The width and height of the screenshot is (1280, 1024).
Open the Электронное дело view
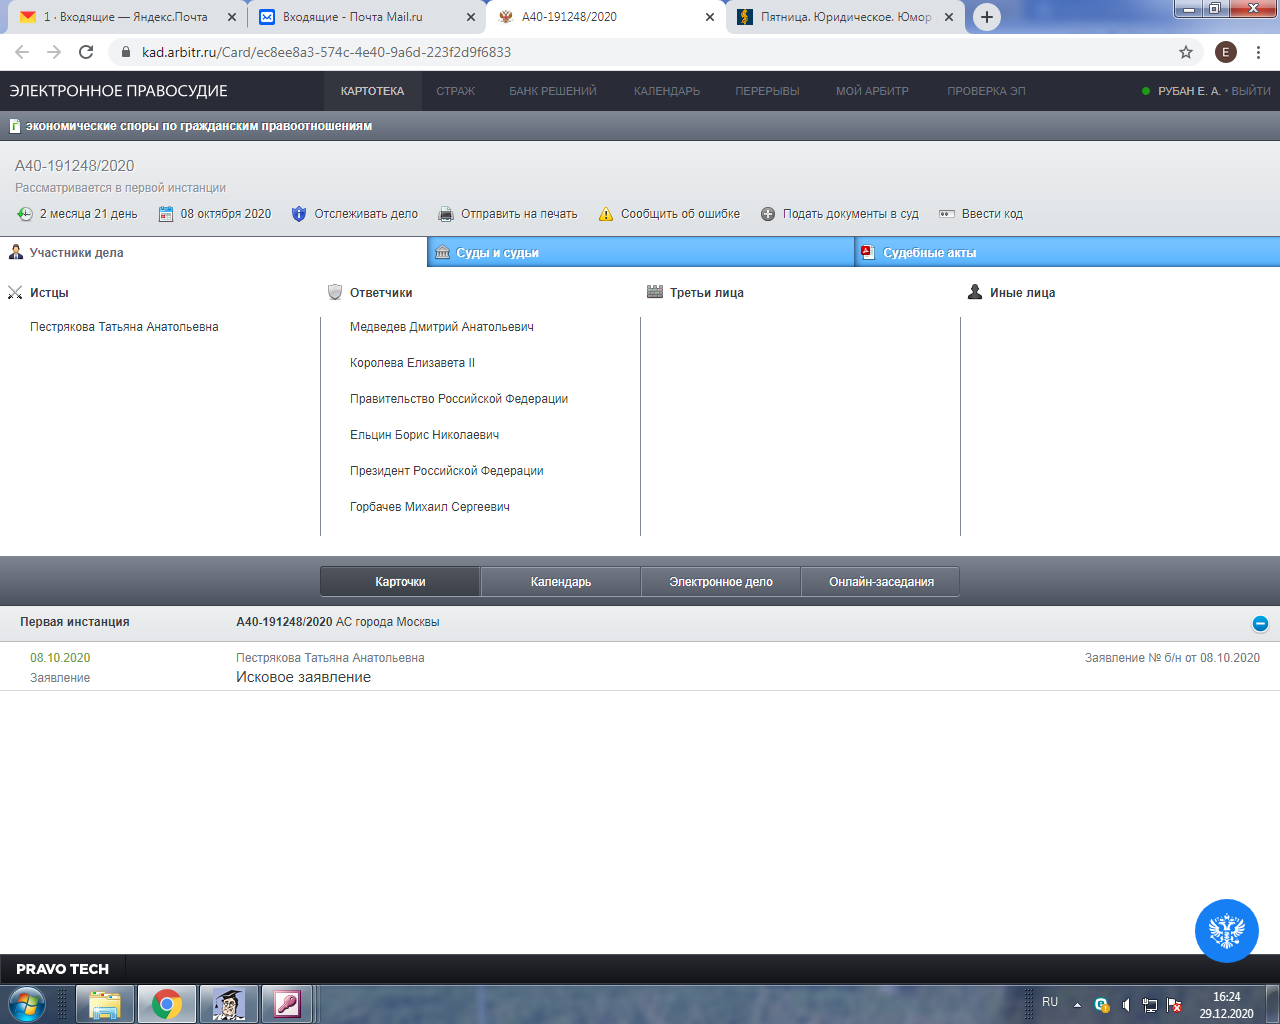click(720, 582)
